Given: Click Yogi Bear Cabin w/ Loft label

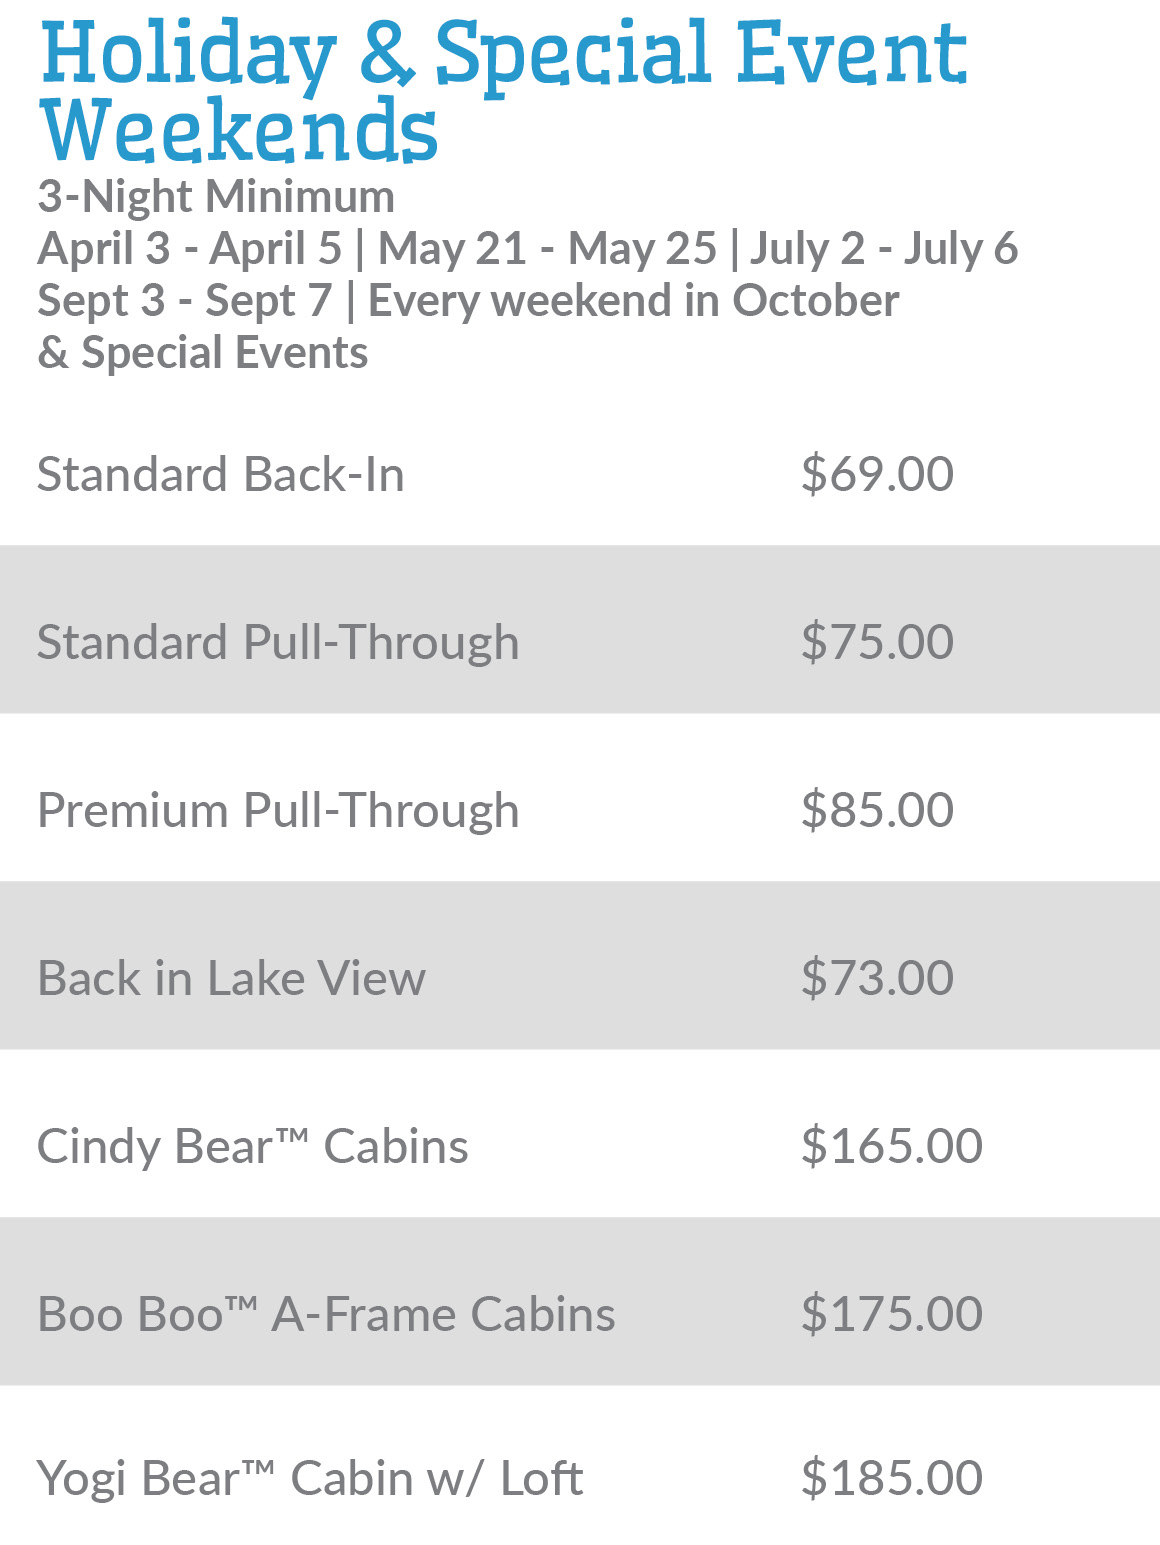Looking at the screenshot, I should pyautogui.click(x=309, y=1478).
